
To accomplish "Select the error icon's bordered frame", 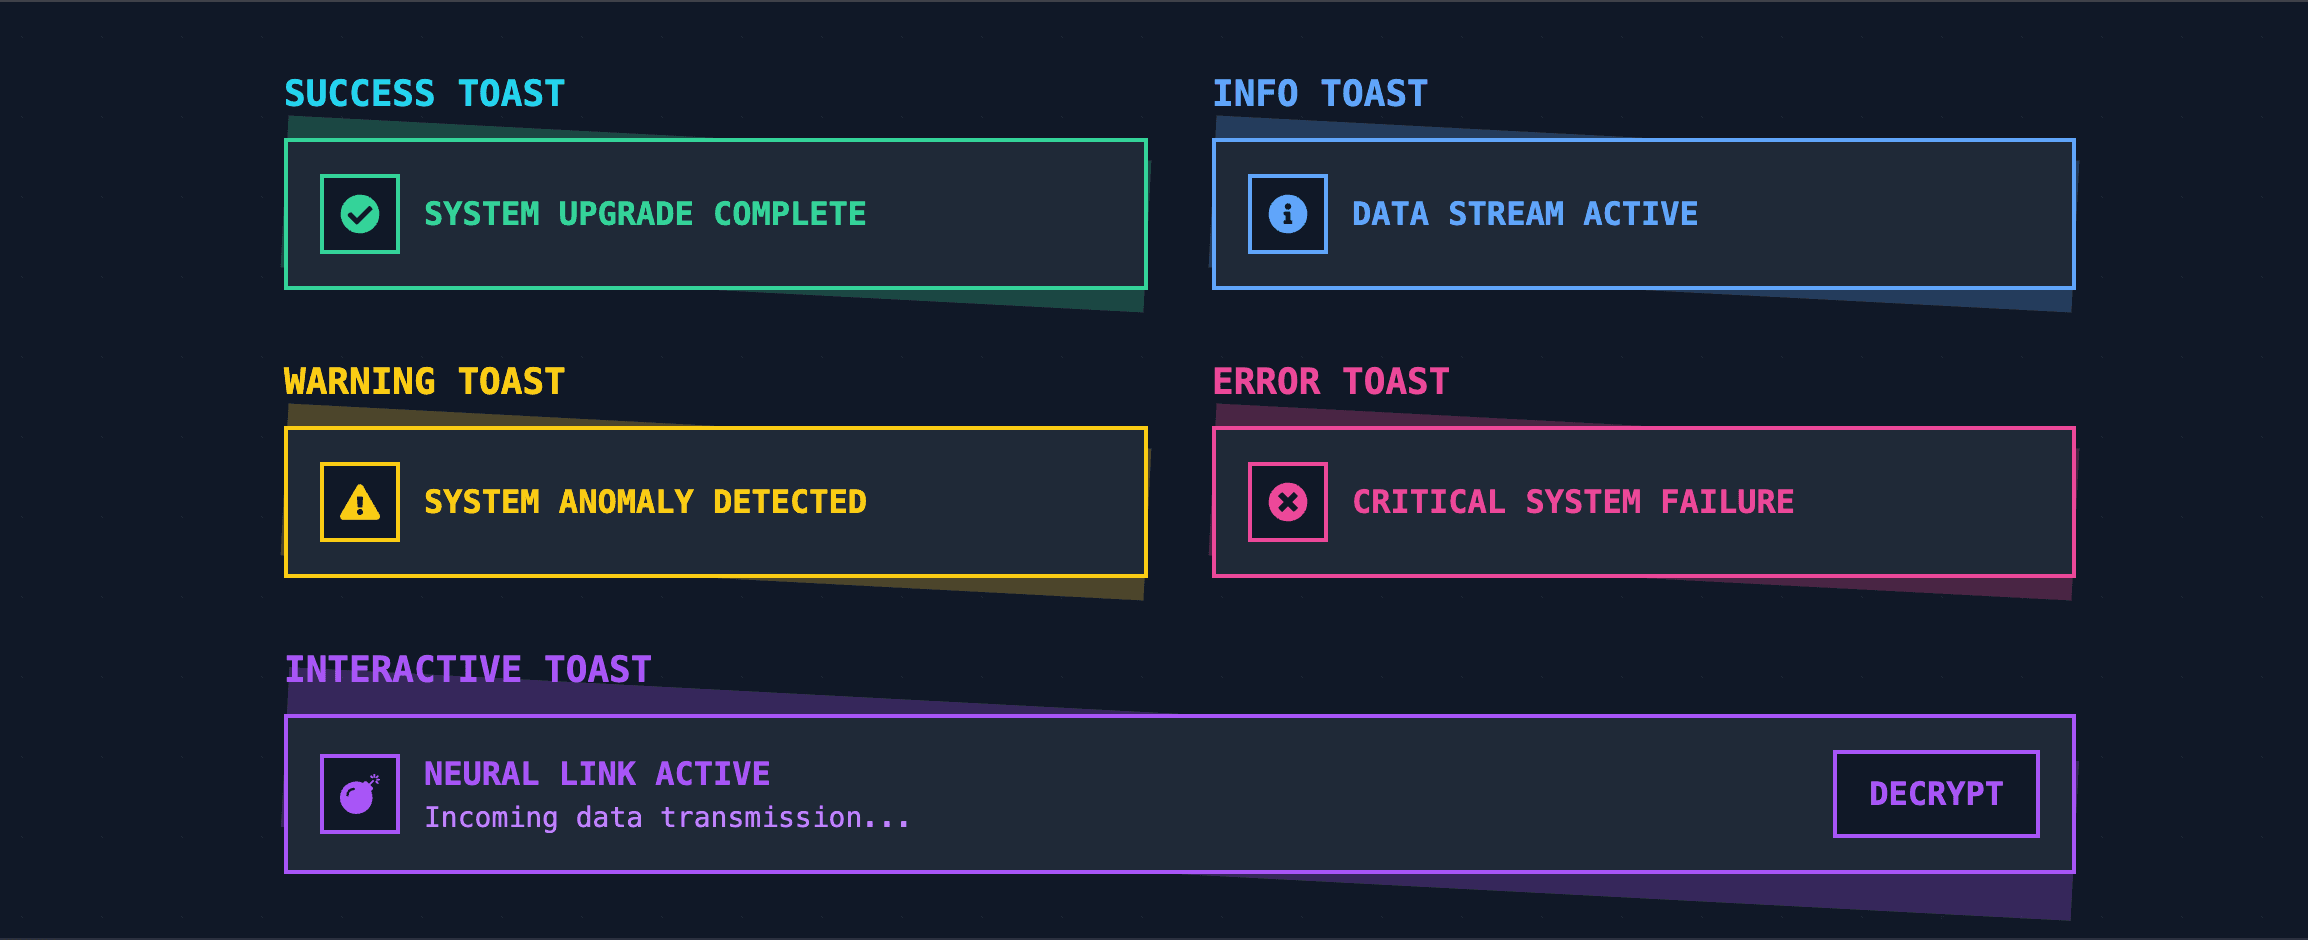I will [x=1287, y=501].
